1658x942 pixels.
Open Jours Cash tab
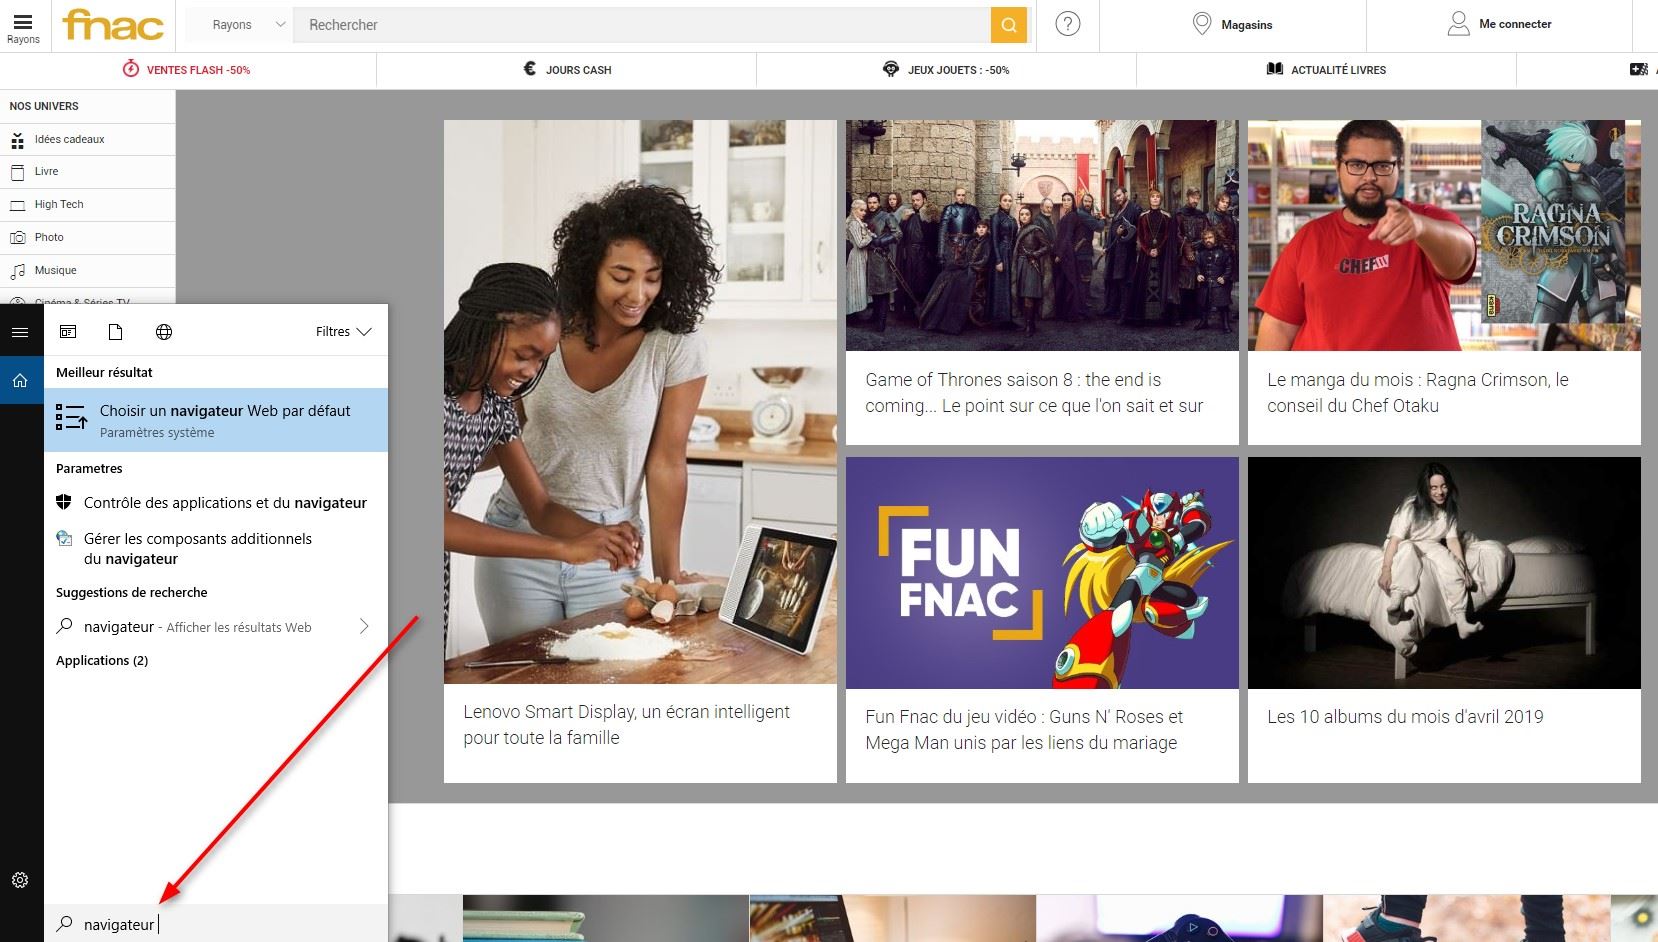567,70
